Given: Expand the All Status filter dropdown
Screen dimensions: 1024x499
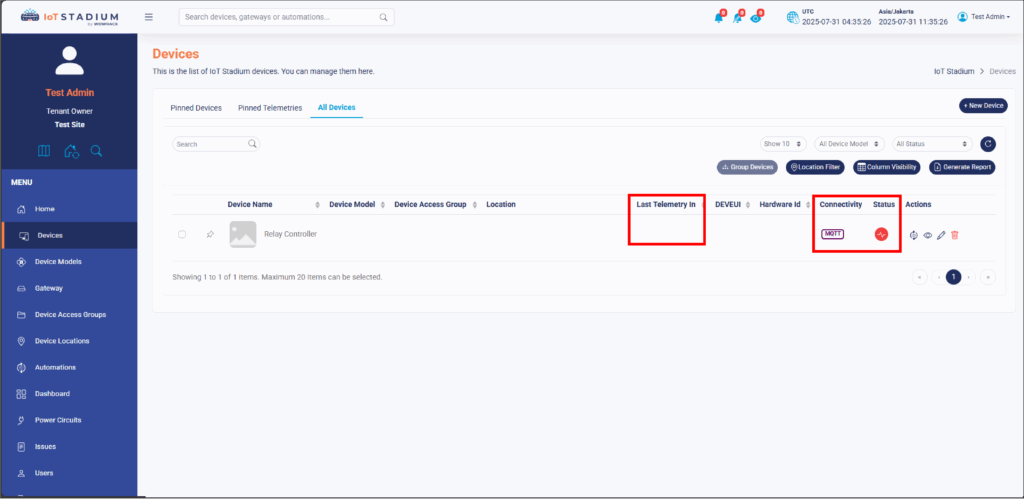Looking at the screenshot, I should tap(932, 144).
